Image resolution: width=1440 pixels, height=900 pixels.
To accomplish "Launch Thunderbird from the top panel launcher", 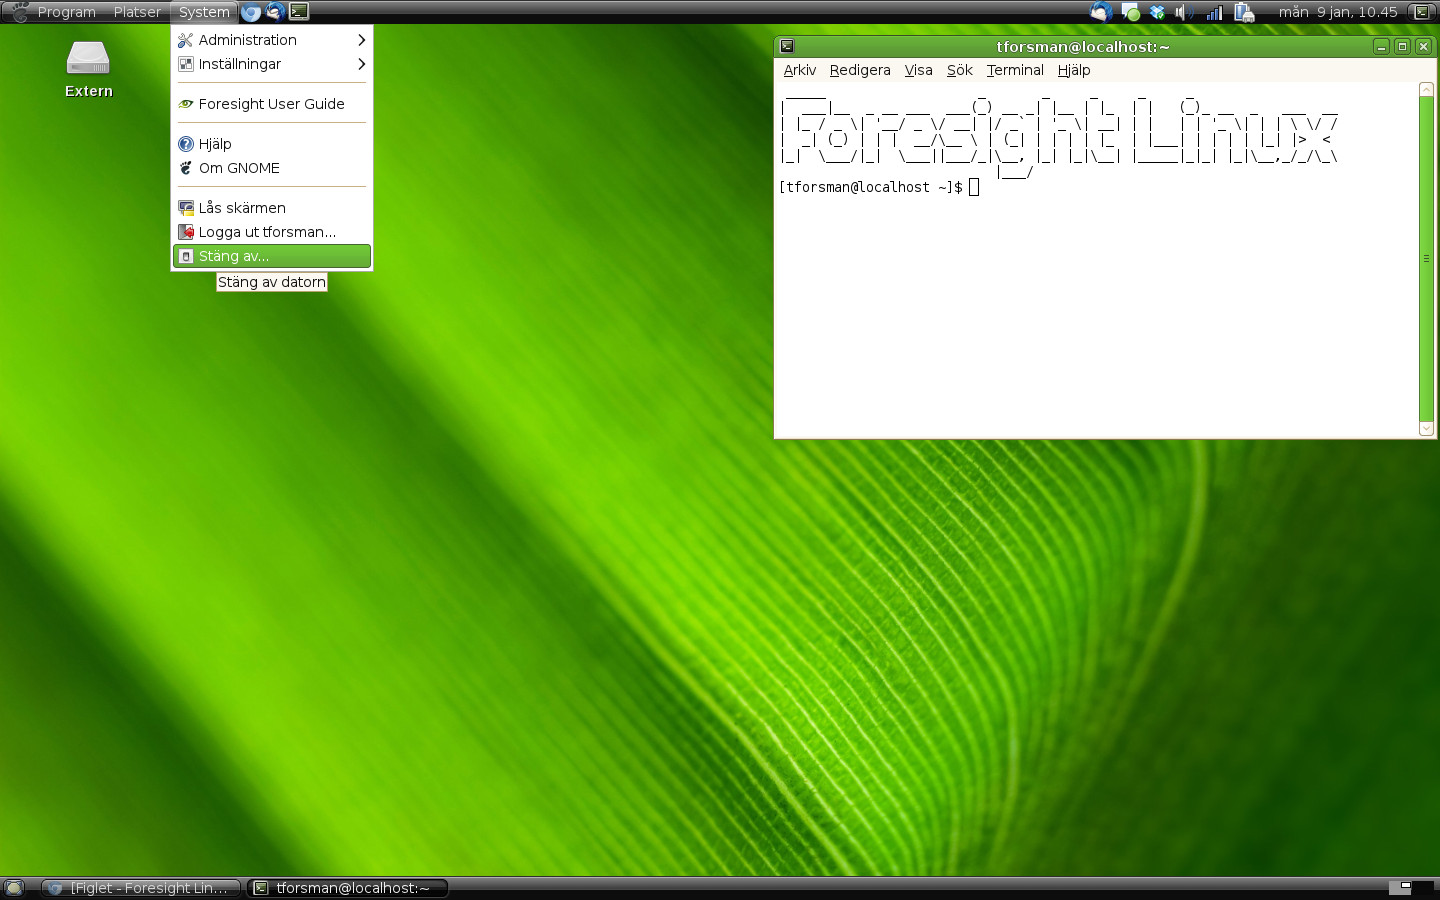I will 274,12.
